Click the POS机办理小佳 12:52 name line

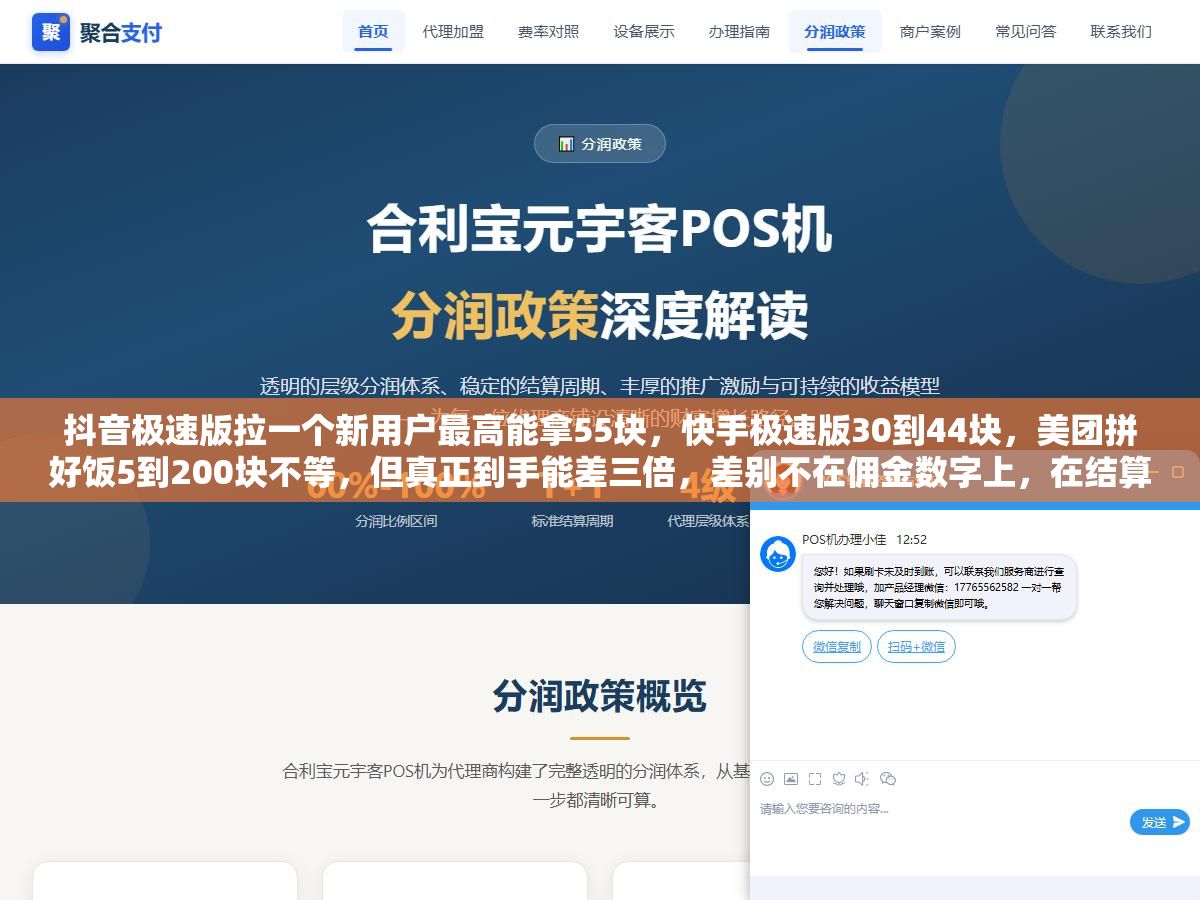tap(864, 539)
